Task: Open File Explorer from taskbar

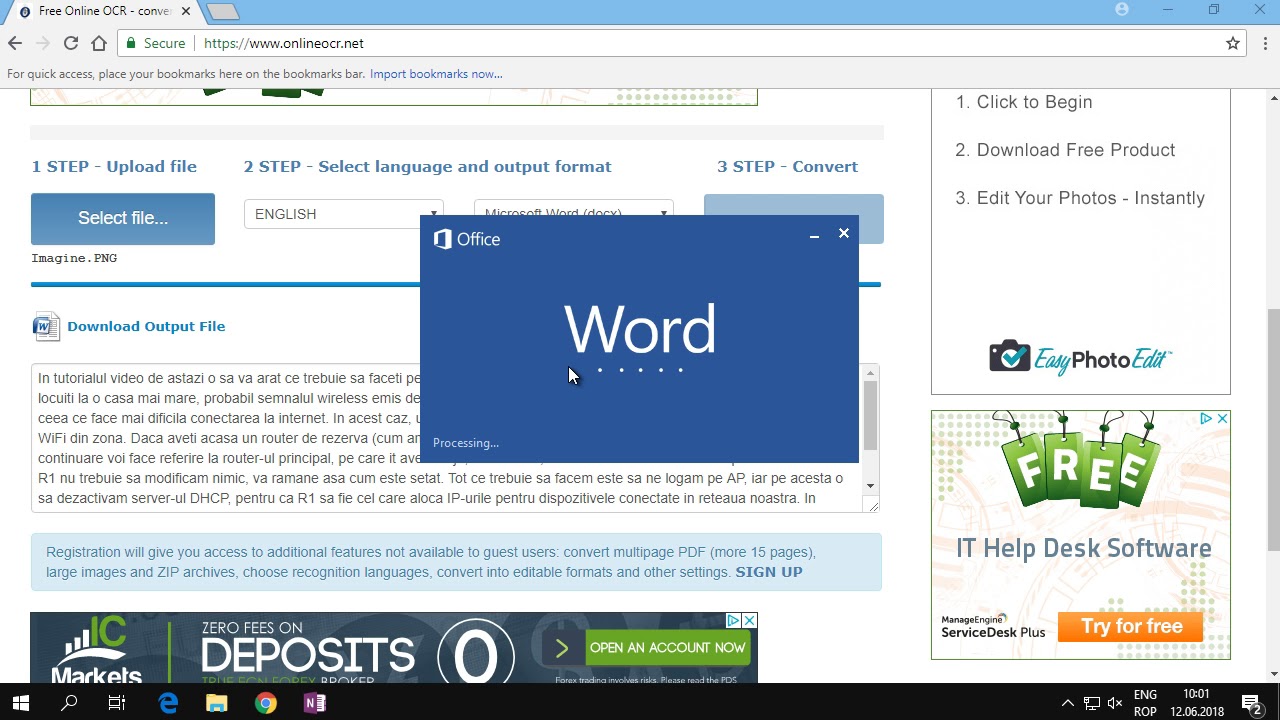Action: (216, 703)
